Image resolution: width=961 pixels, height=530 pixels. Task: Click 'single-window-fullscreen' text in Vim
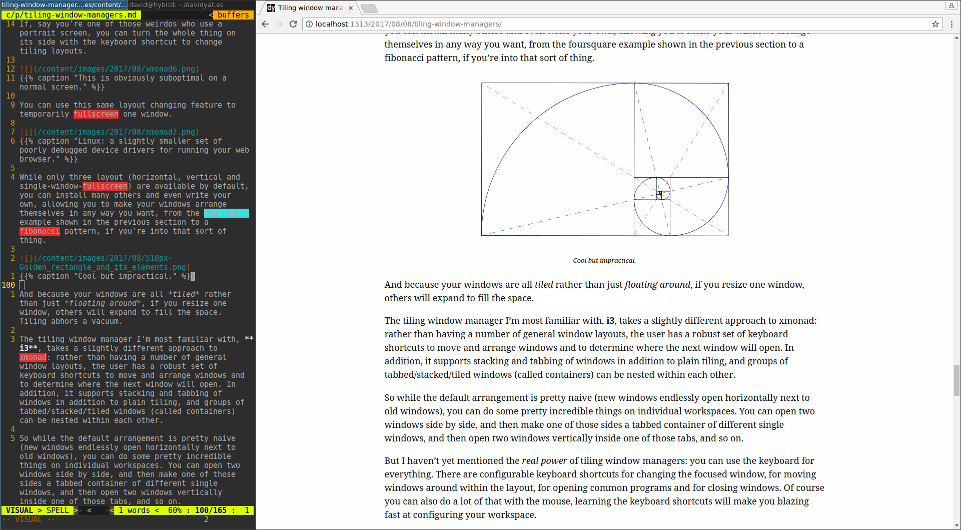[73, 186]
